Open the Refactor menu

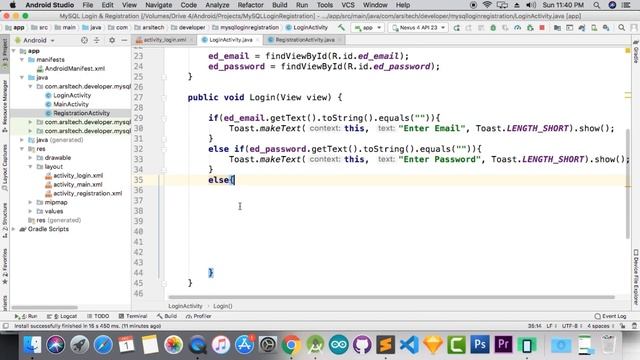click(250, 5)
